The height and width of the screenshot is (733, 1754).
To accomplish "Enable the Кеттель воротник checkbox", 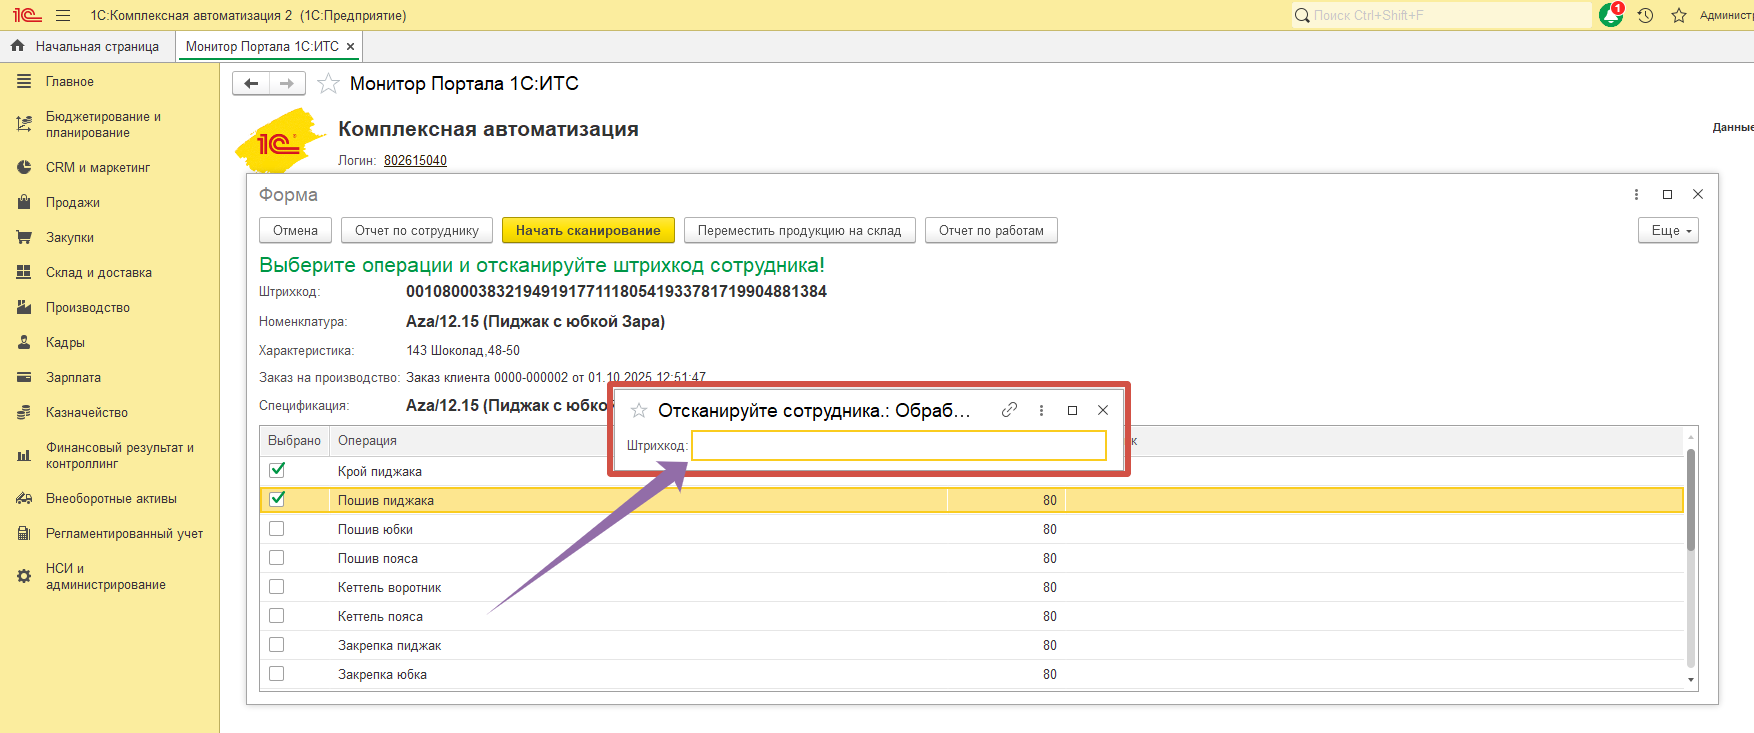I will point(277,587).
